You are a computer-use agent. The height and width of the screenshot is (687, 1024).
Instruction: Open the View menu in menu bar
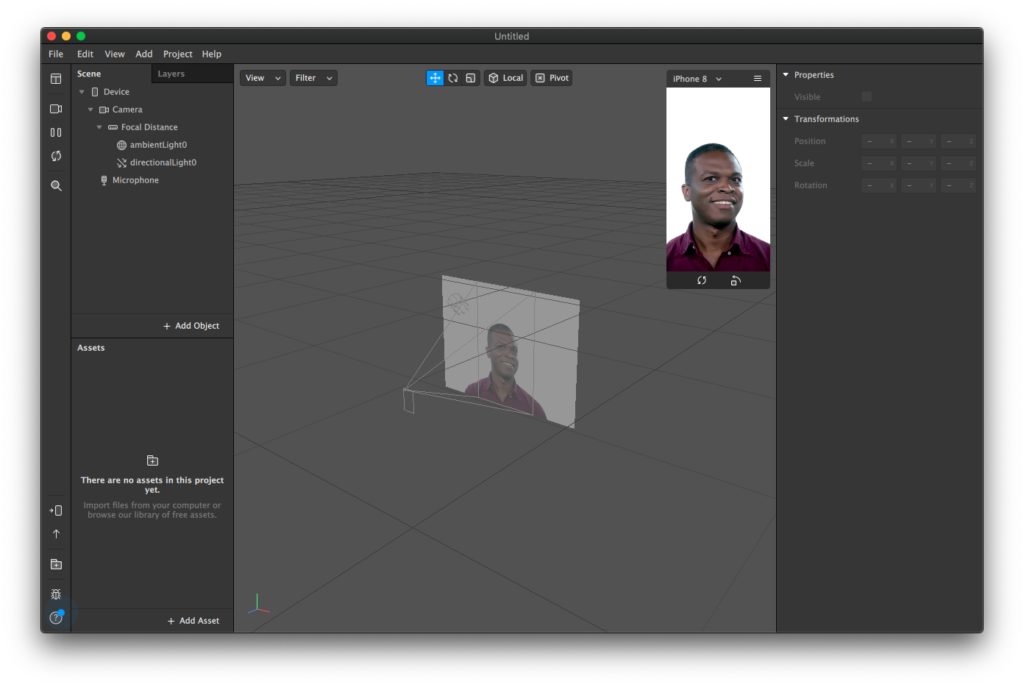(114, 54)
